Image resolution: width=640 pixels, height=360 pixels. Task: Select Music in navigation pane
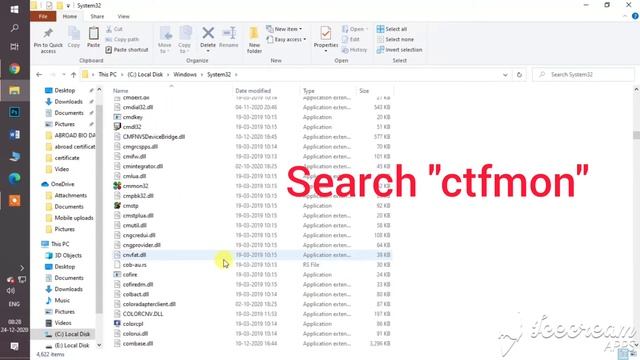(62, 300)
